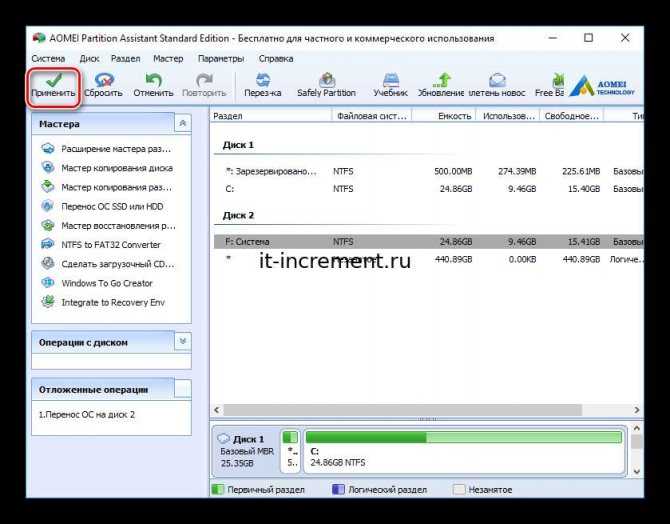Start Перенос ОС SSD или HDD wizard

pyautogui.click(x=102, y=206)
